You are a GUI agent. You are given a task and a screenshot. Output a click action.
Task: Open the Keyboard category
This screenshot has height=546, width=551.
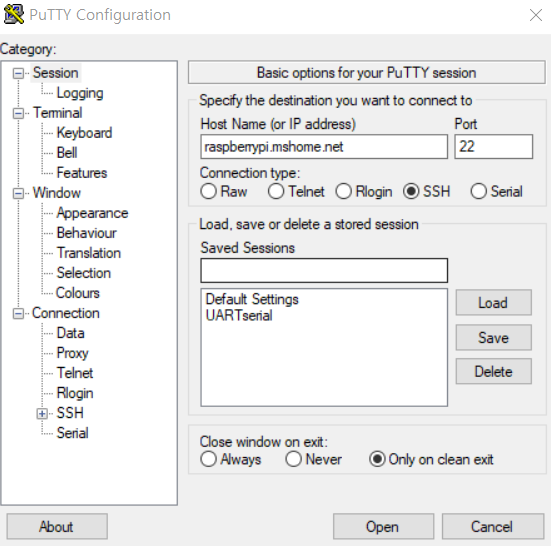click(84, 133)
